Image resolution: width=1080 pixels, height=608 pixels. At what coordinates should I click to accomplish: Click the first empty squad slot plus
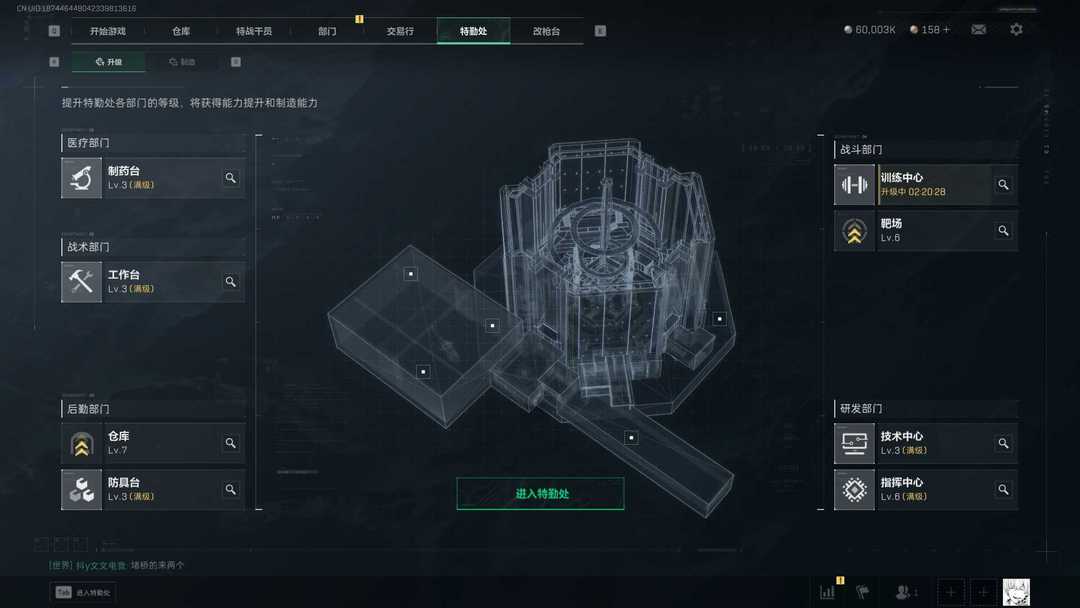(x=951, y=592)
